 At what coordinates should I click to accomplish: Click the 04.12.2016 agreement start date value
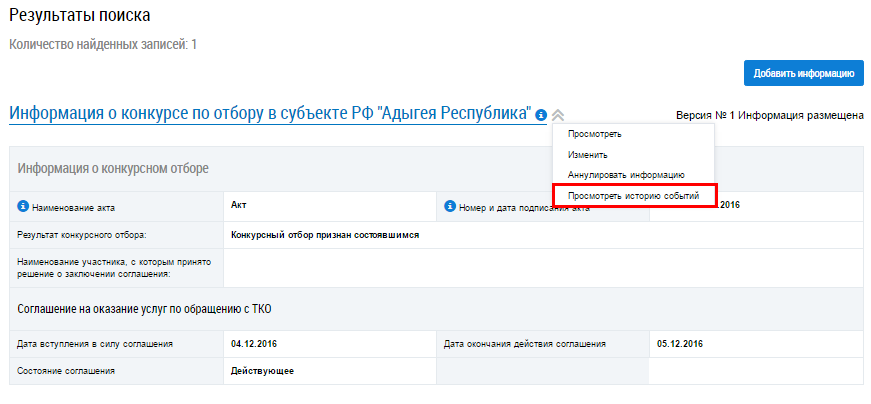(254, 343)
